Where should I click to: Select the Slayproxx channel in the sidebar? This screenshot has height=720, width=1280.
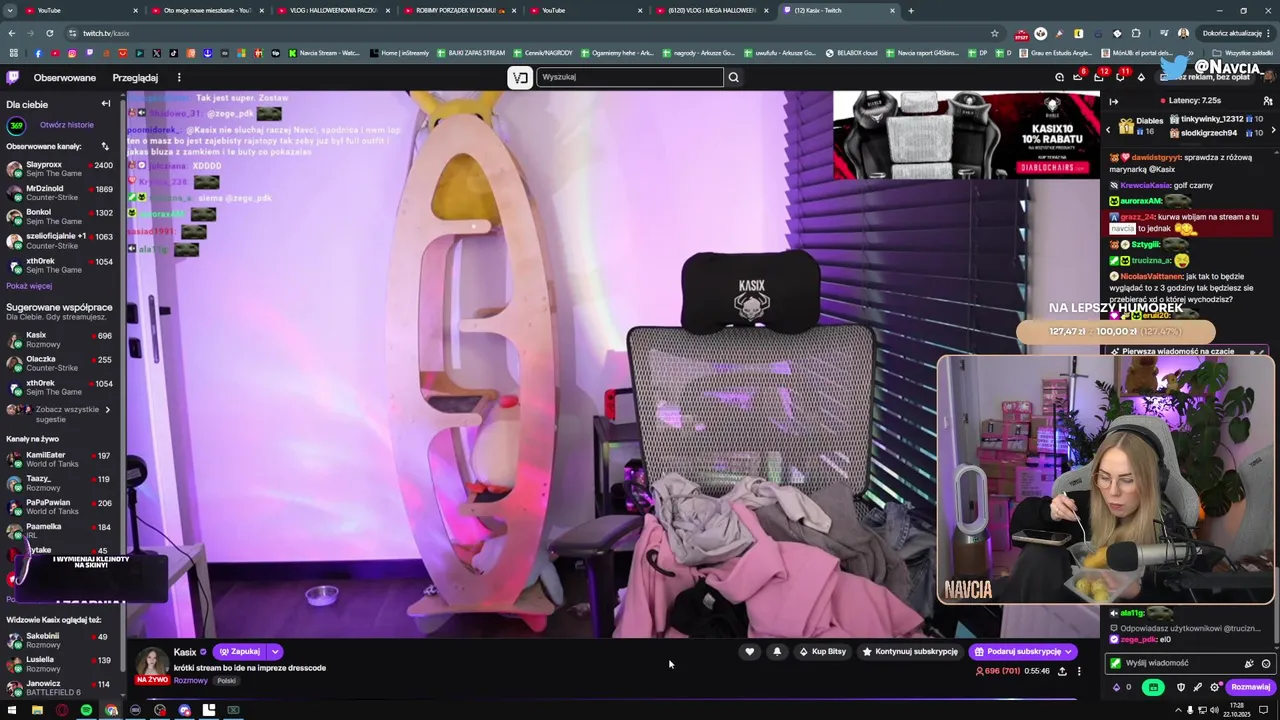60,168
